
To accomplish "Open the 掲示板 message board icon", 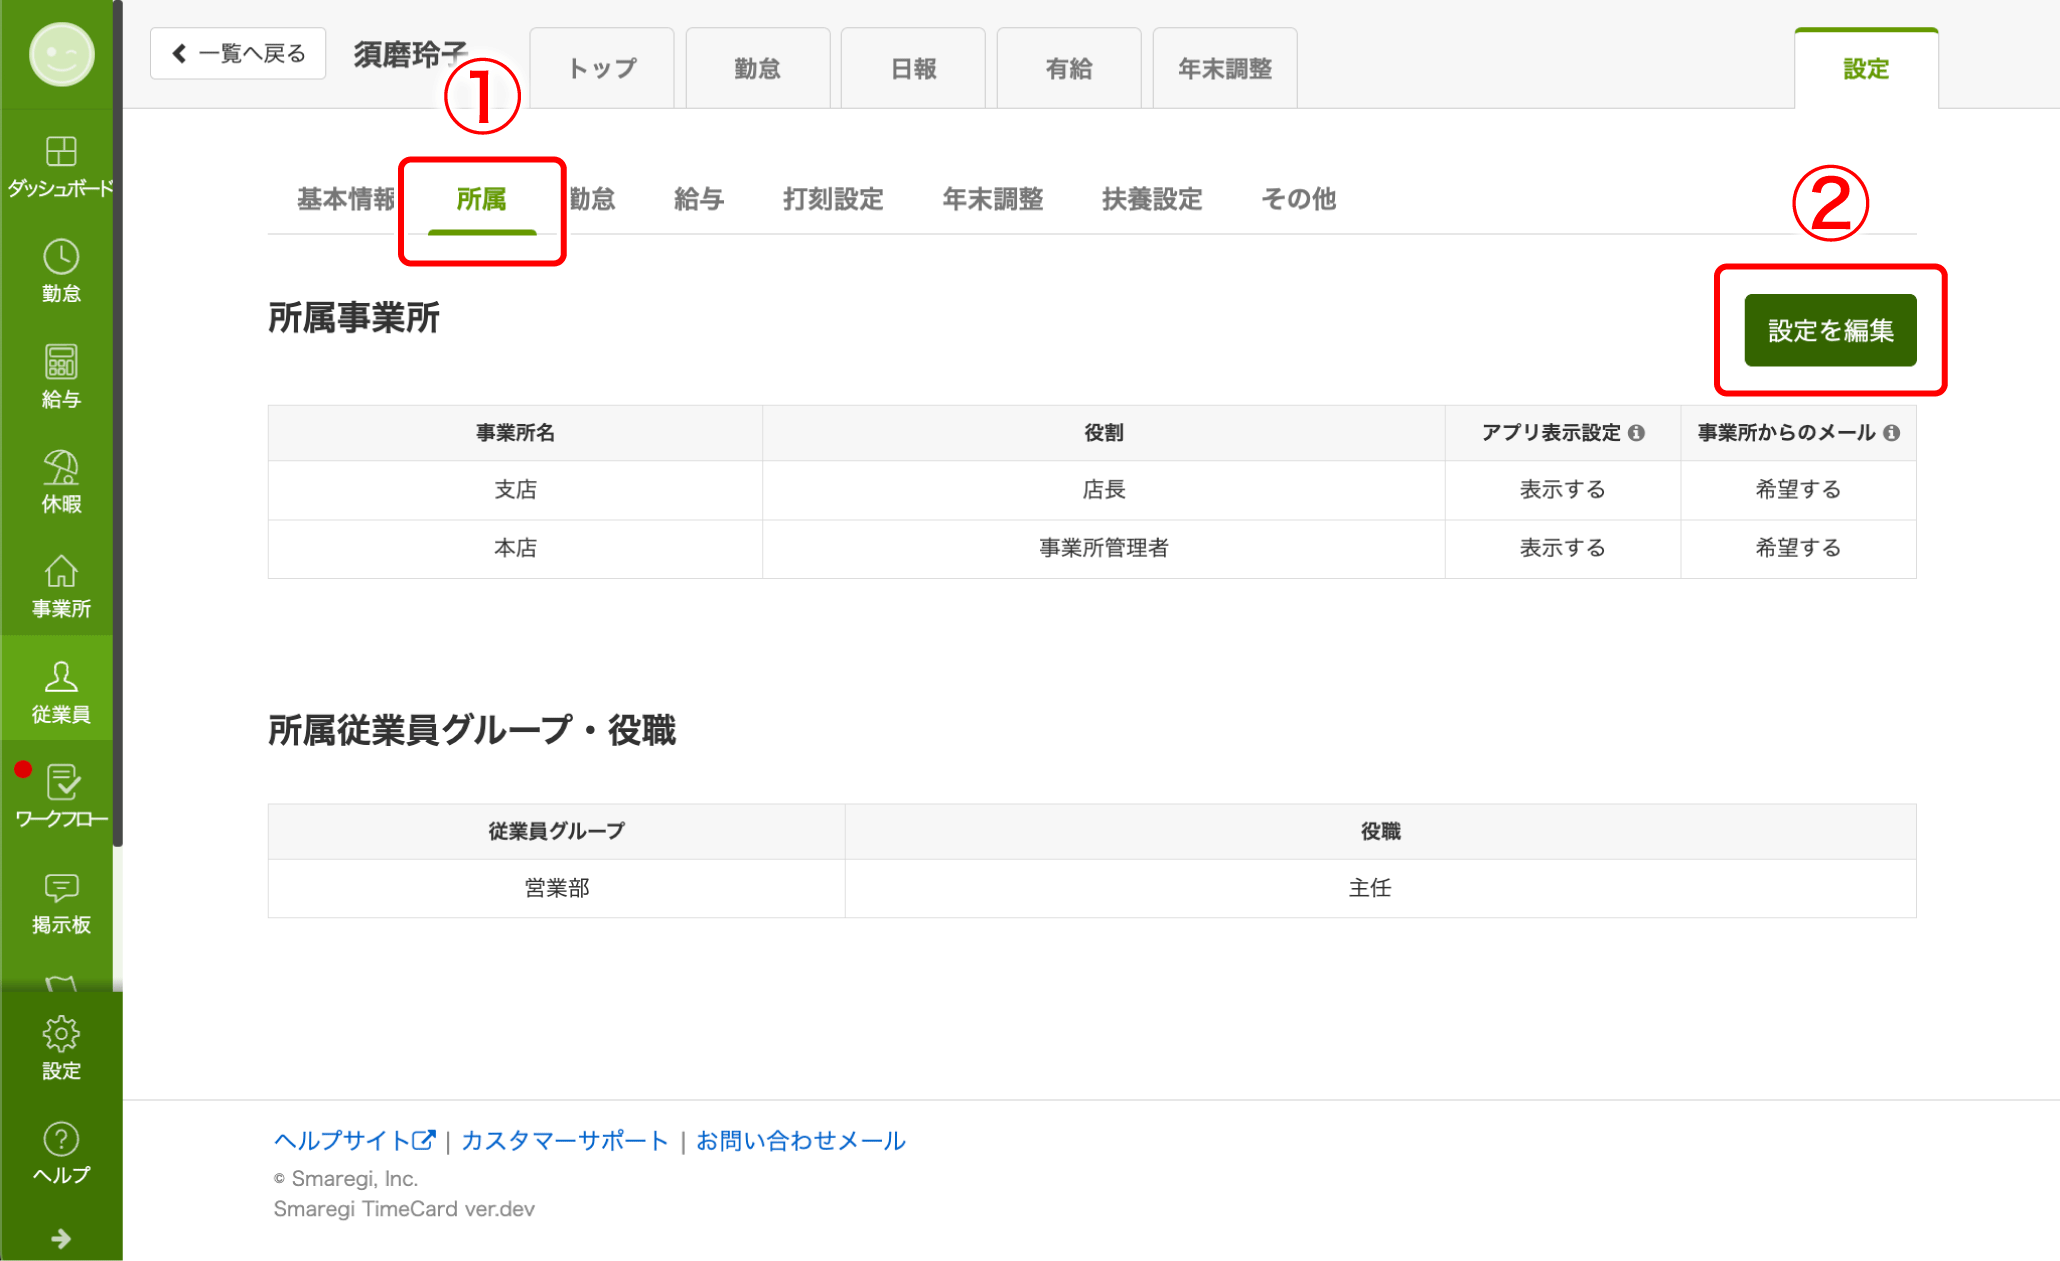I will [x=60, y=902].
